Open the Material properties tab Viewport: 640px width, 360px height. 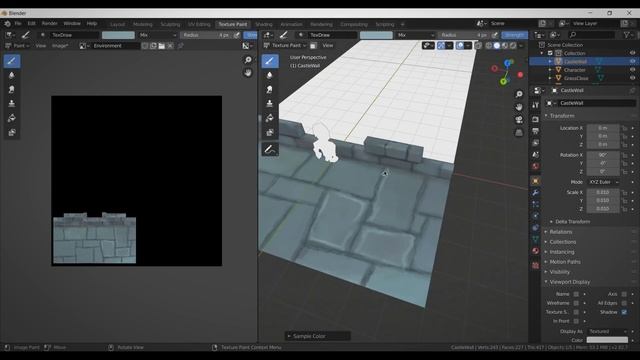[536, 251]
